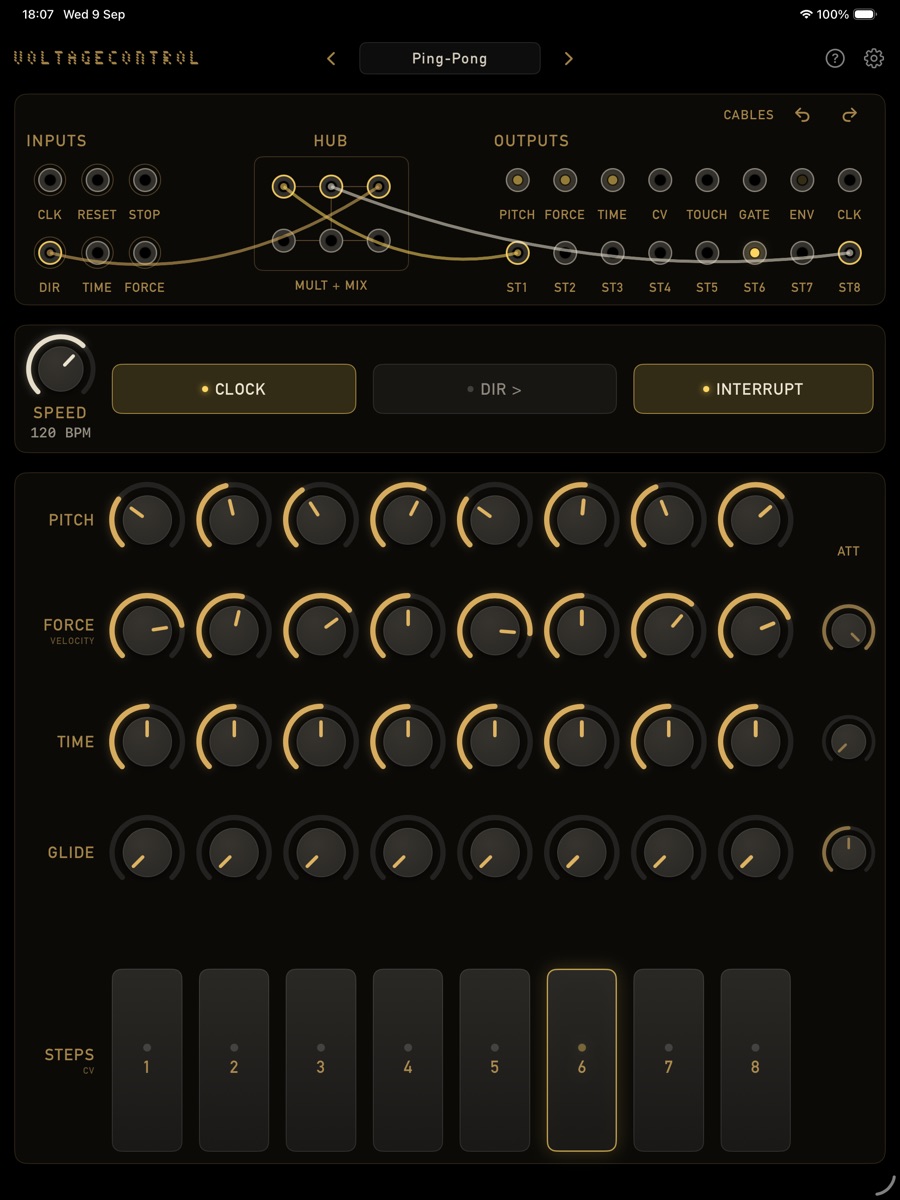Screen dimensions: 900x1200
Task: Activate step 8 pad
Action: coord(756,1060)
